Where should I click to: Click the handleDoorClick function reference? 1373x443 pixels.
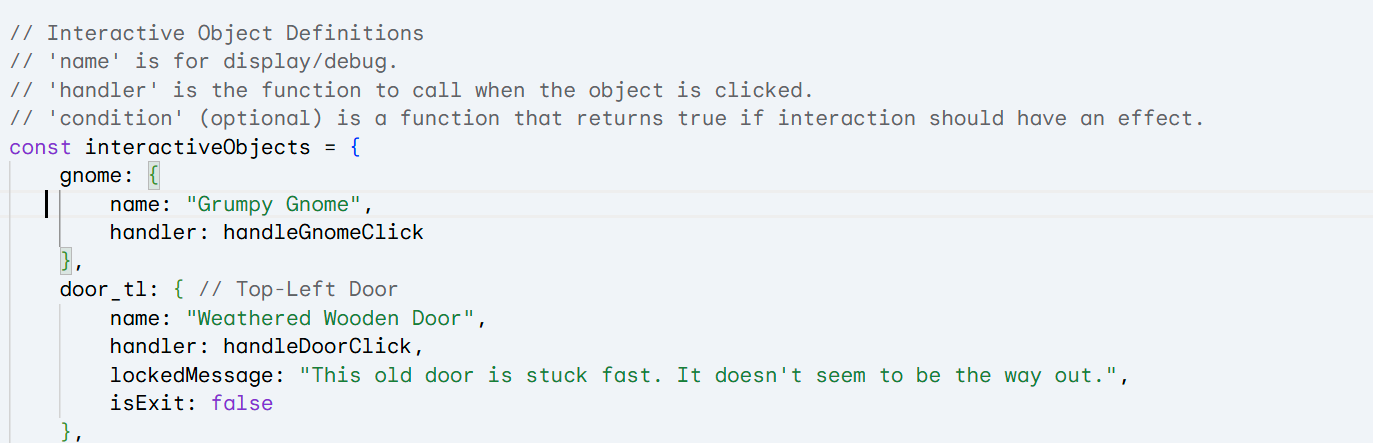(x=317, y=347)
